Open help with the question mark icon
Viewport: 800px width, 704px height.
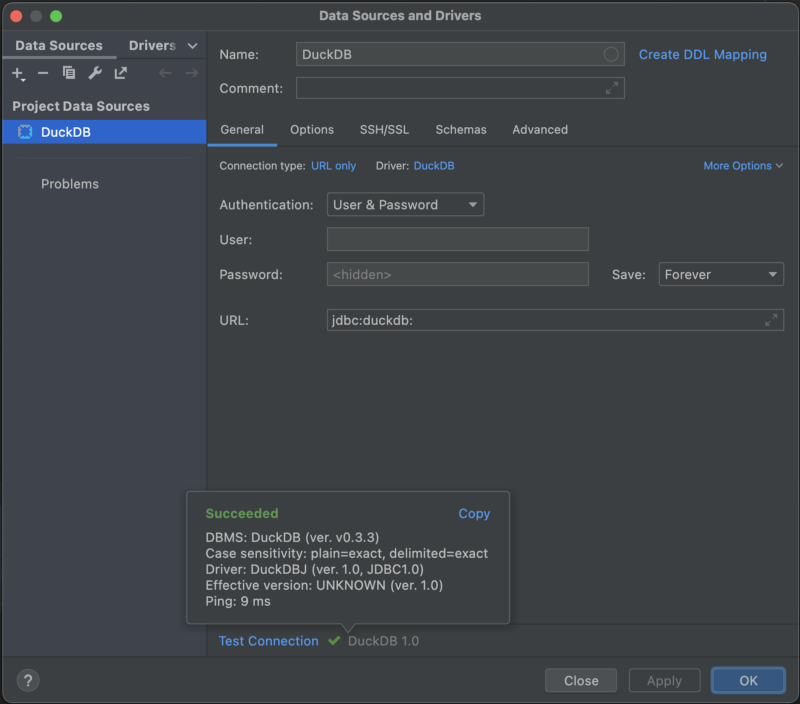pyautogui.click(x=28, y=680)
